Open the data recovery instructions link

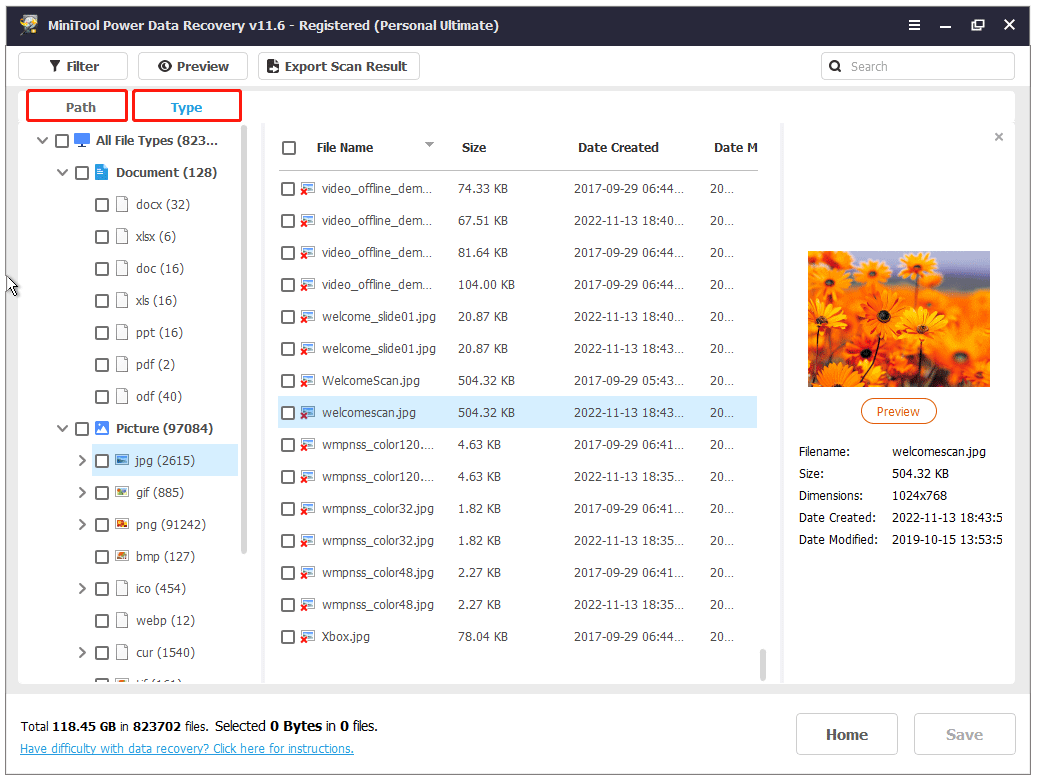186,748
